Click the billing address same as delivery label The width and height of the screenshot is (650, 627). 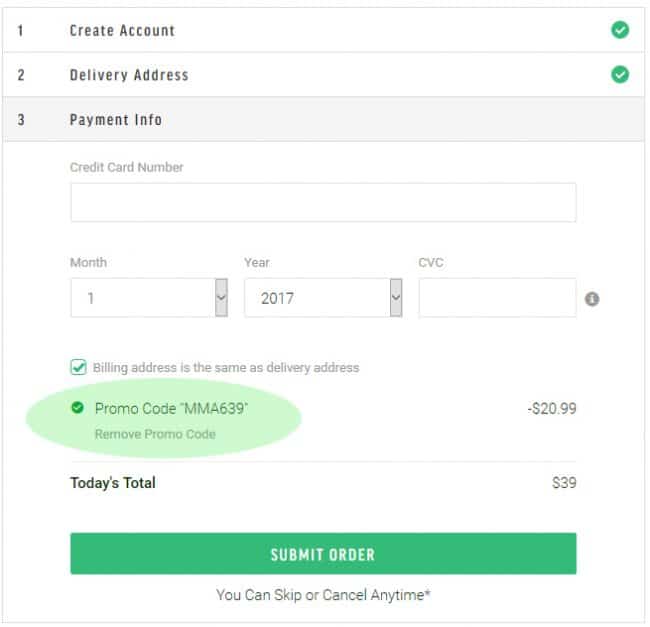[x=226, y=368]
